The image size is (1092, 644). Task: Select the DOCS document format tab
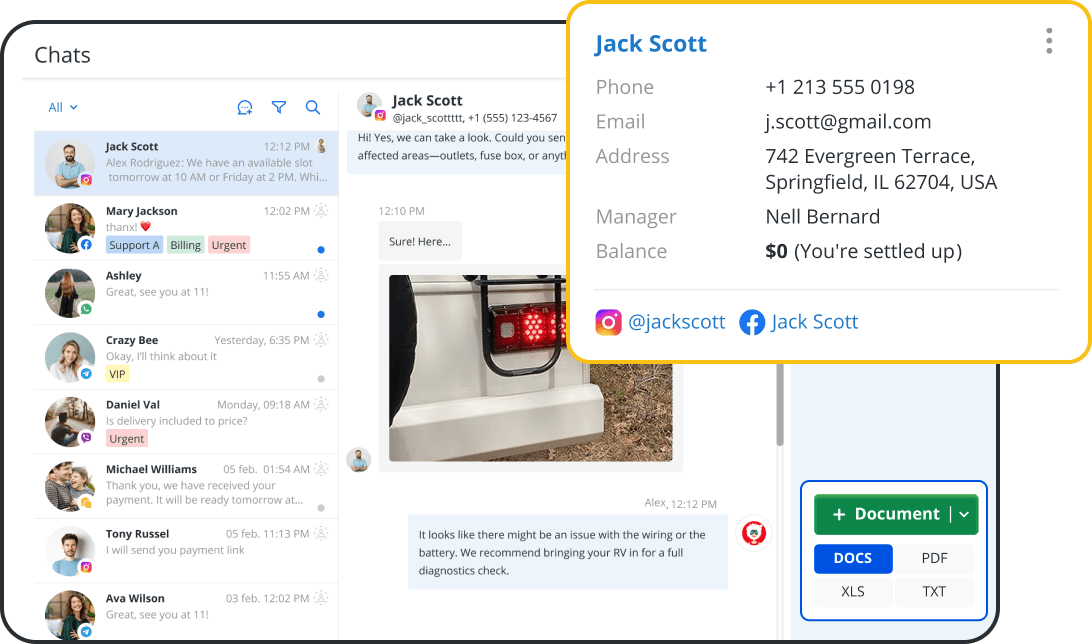tap(853, 558)
